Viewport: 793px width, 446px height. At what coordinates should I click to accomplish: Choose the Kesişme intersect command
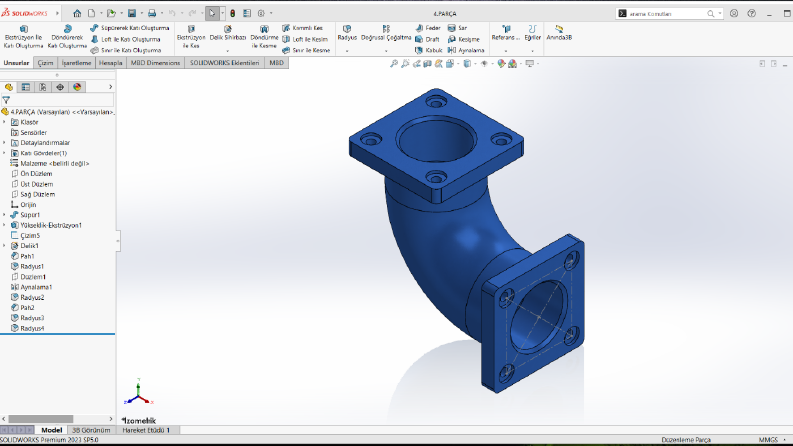coord(463,39)
